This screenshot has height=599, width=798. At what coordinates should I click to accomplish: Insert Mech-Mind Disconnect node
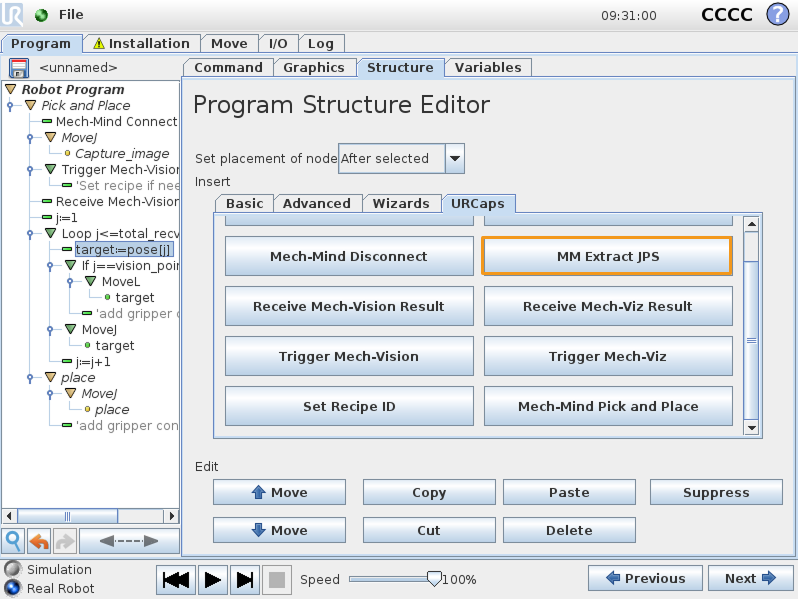(x=349, y=256)
